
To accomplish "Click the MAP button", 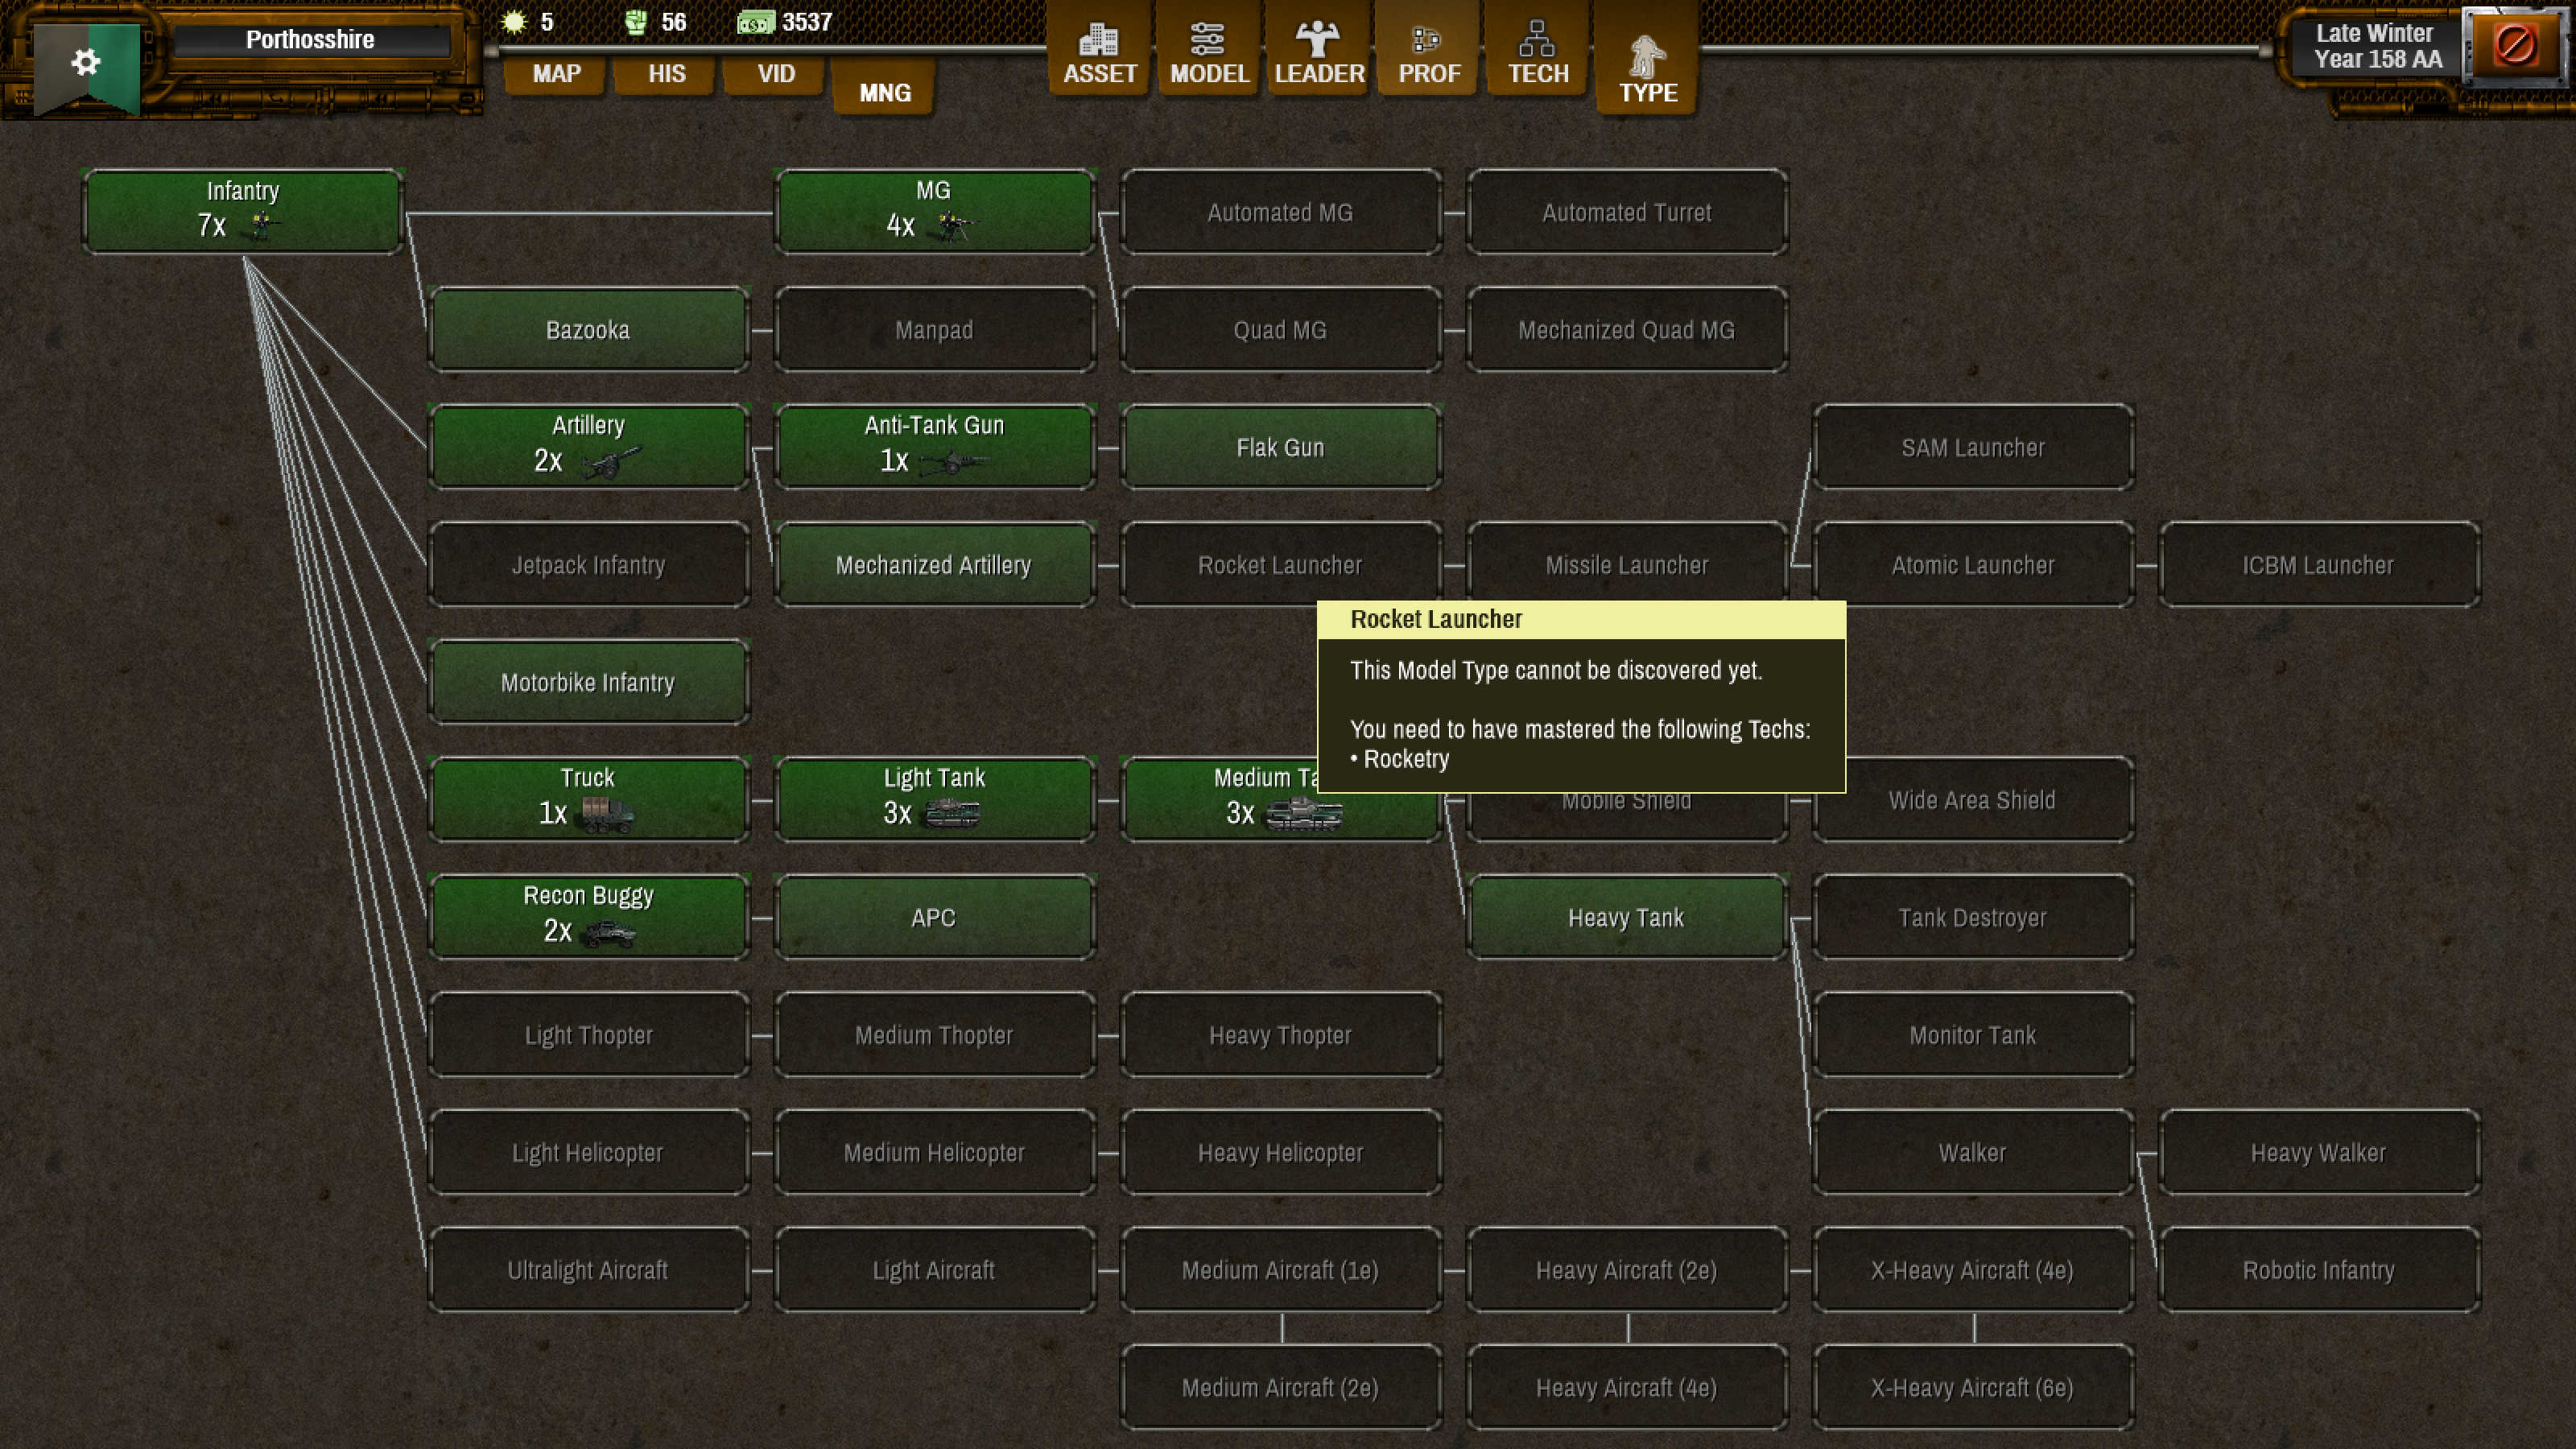I will coord(556,74).
